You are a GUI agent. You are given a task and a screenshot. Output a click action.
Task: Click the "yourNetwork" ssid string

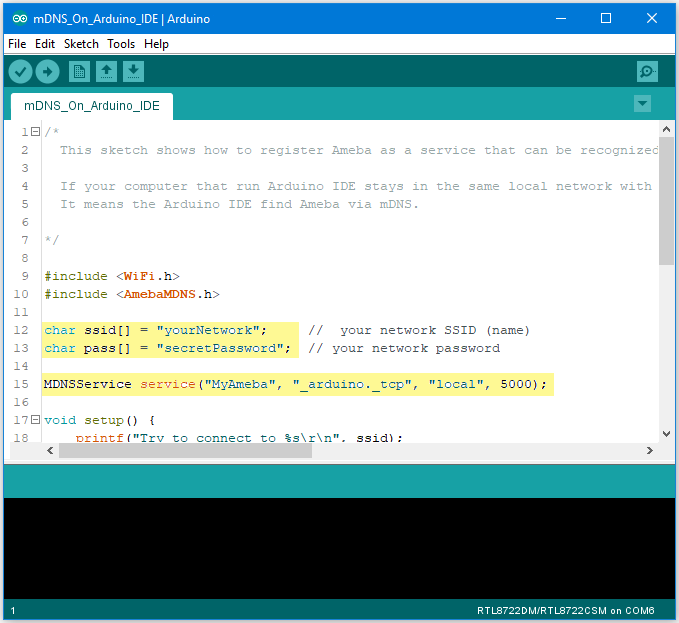(208, 330)
